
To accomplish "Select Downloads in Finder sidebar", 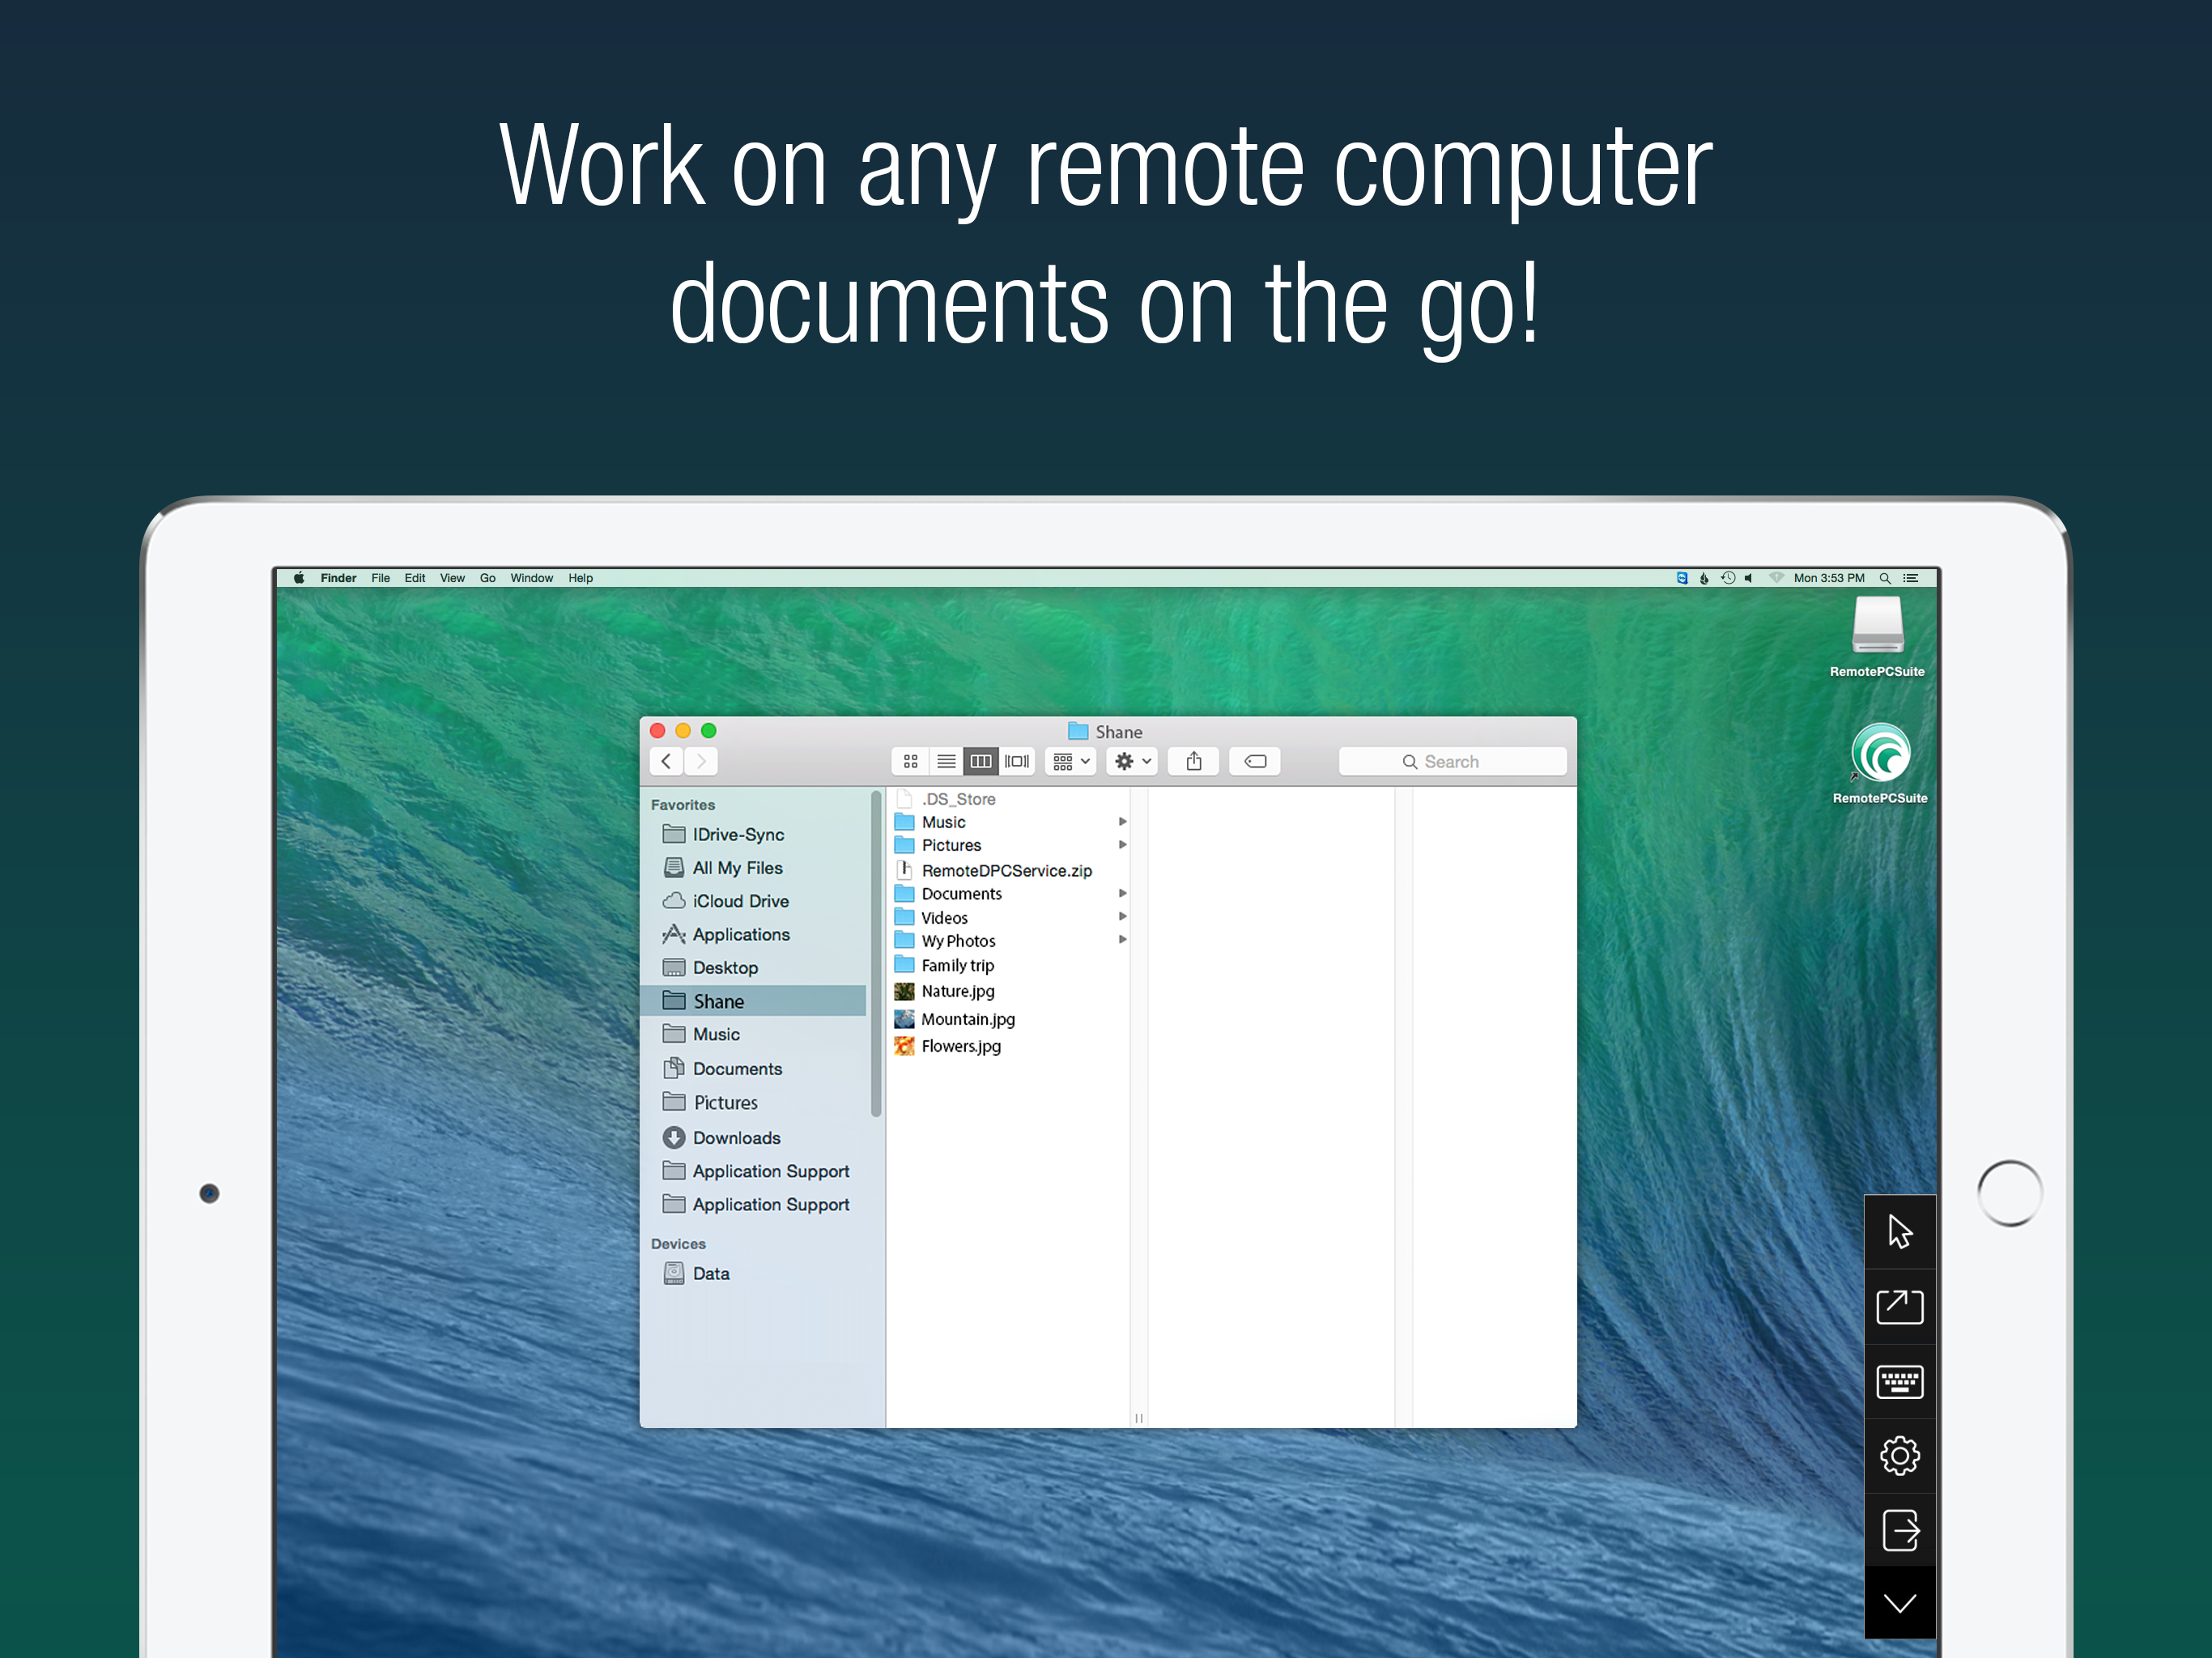I will pyautogui.click(x=736, y=1138).
